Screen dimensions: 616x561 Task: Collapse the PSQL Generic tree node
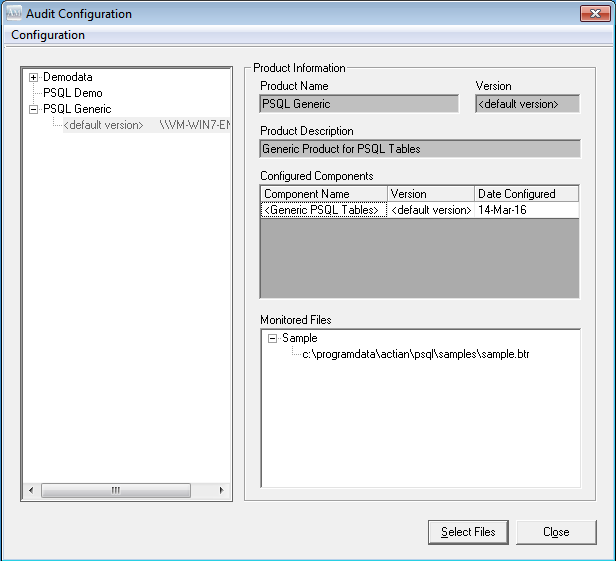click(34, 109)
